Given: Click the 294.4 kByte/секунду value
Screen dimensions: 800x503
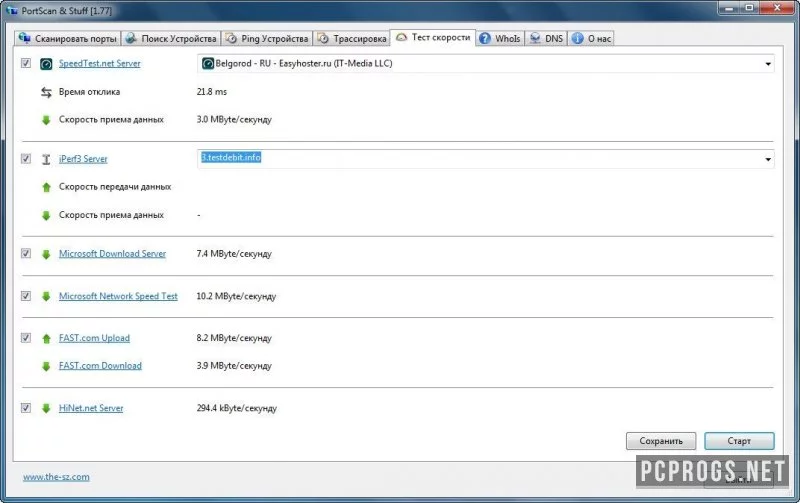Looking at the screenshot, I should click(x=237, y=408).
